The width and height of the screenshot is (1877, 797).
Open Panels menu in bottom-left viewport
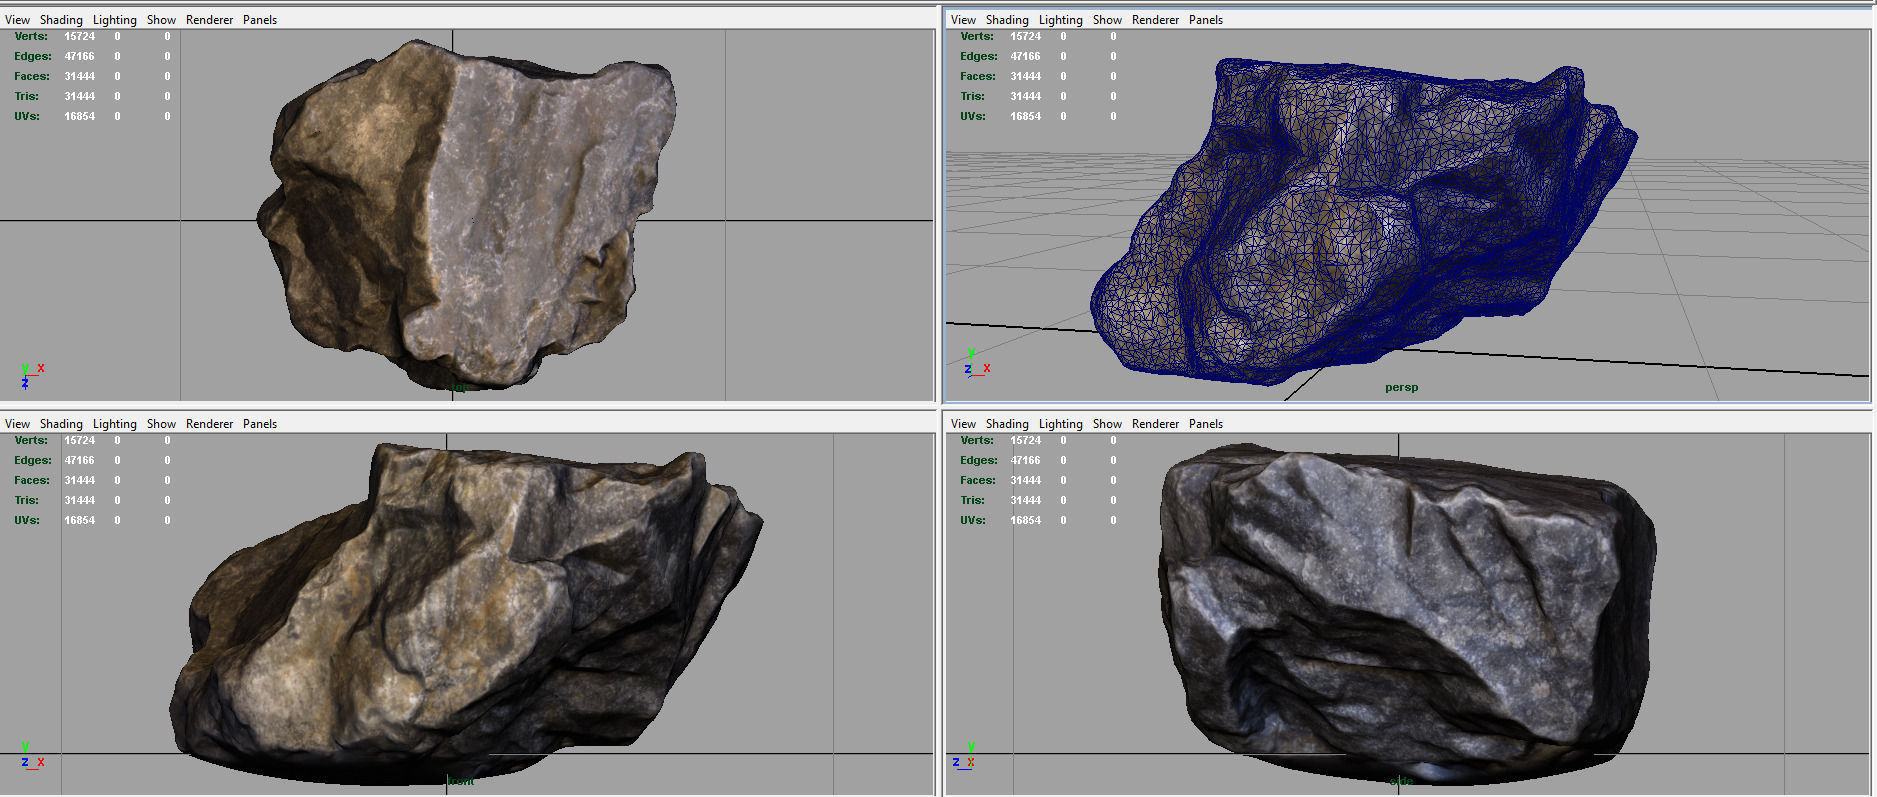tap(260, 424)
